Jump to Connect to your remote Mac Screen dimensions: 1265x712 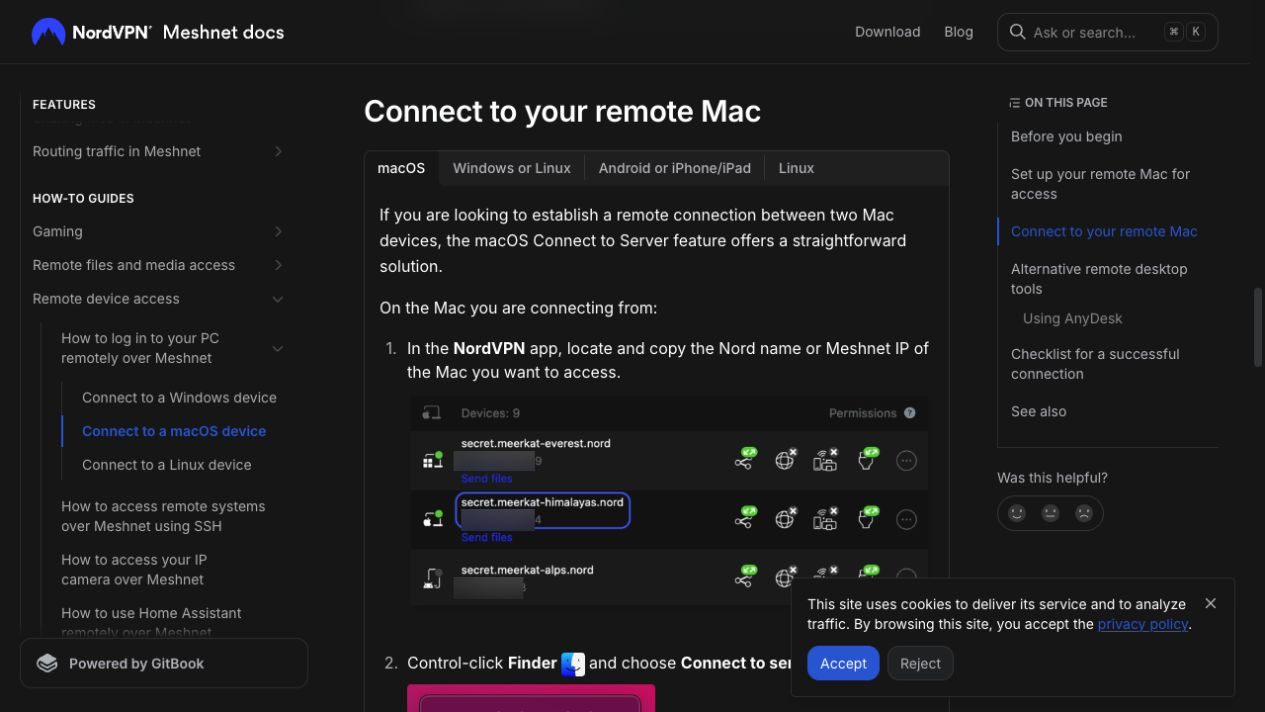[x=1104, y=231]
